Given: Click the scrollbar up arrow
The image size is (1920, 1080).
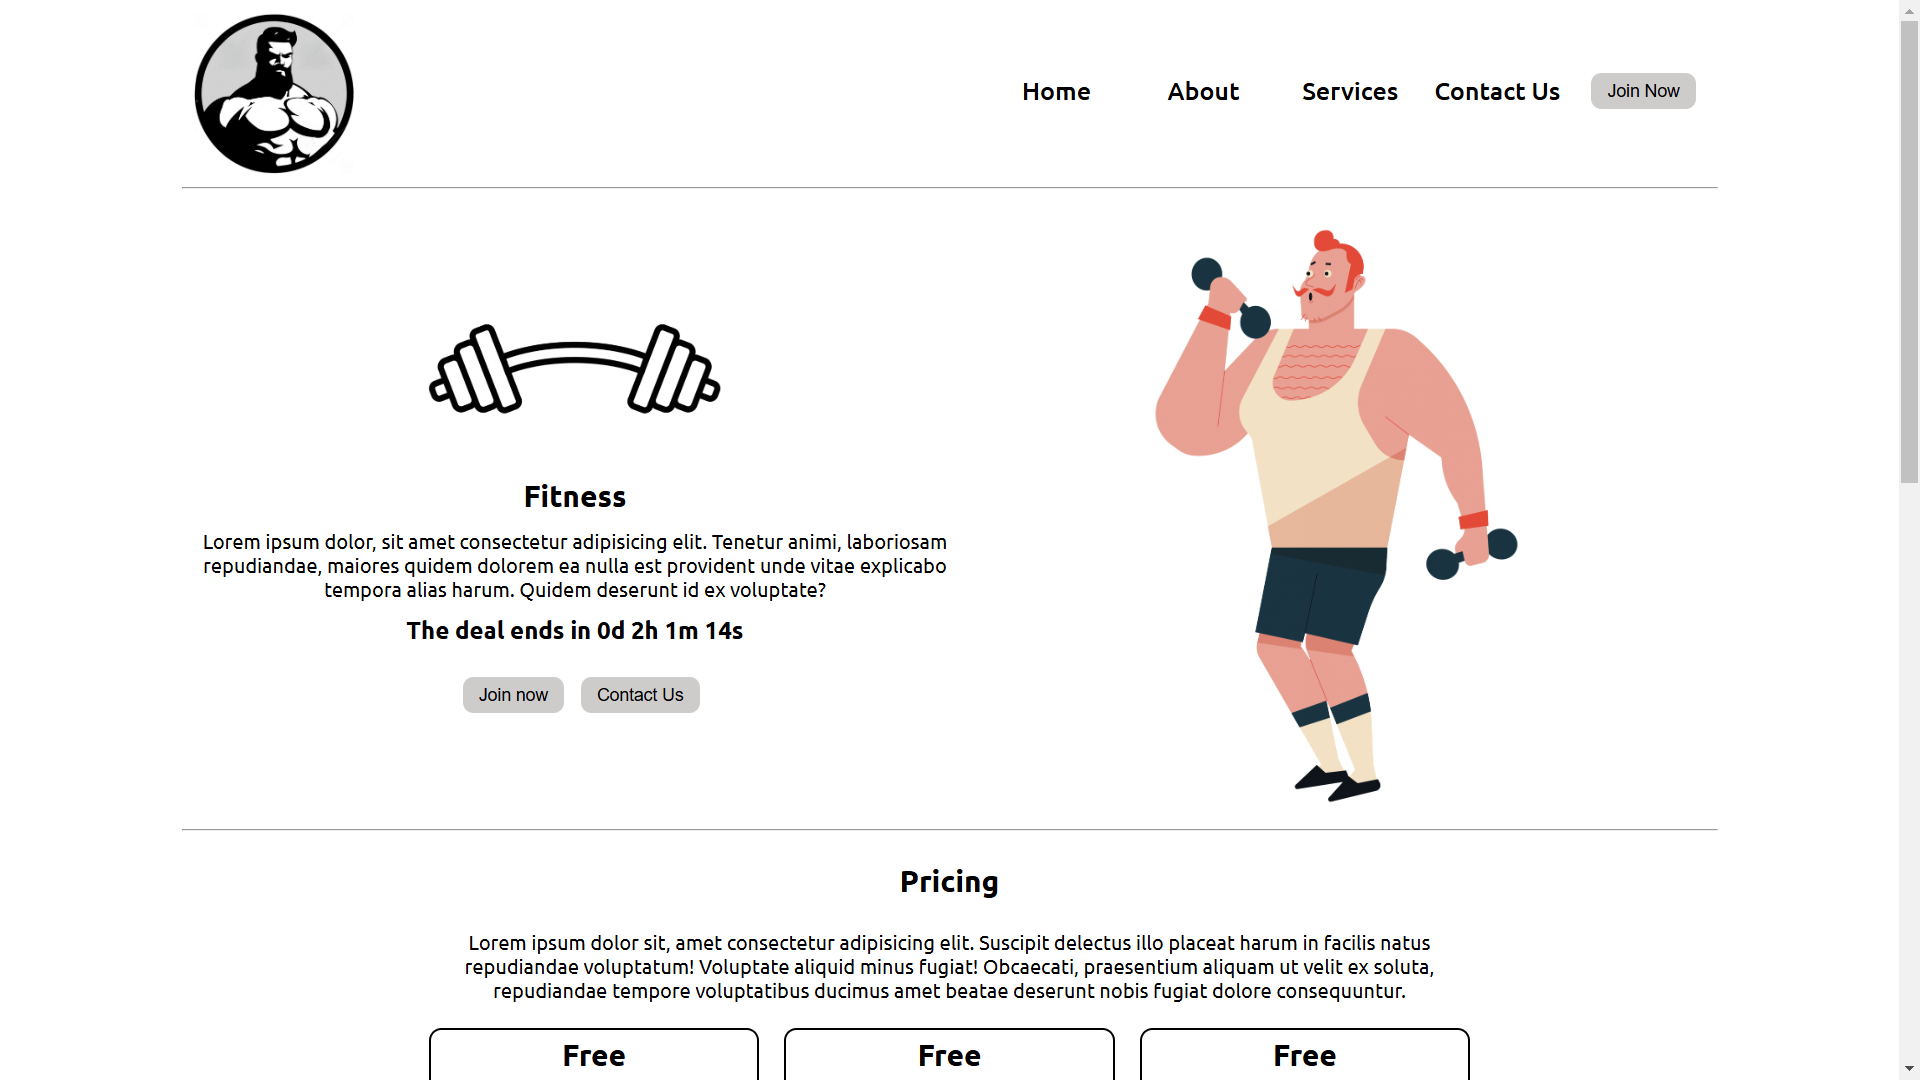Looking at the screenshot, I should pos(1909,9).
